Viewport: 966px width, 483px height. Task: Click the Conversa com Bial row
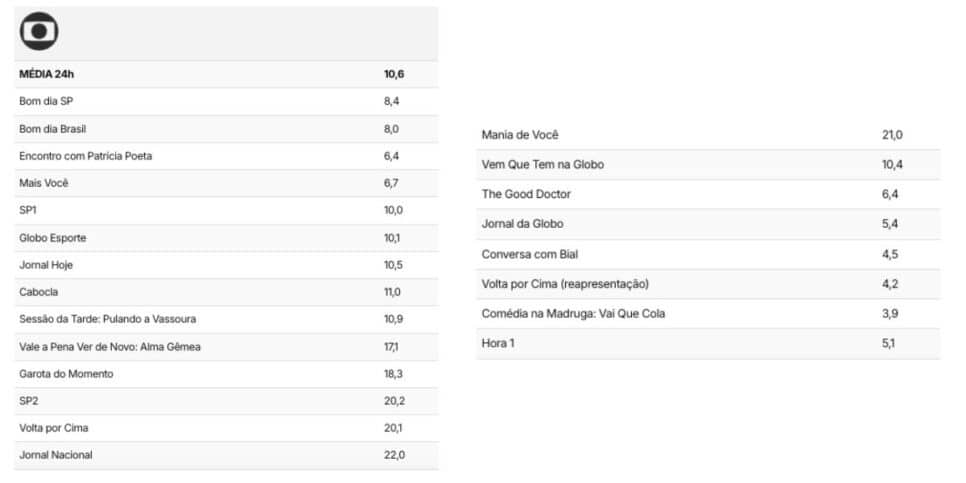click(x=708, y=254)
